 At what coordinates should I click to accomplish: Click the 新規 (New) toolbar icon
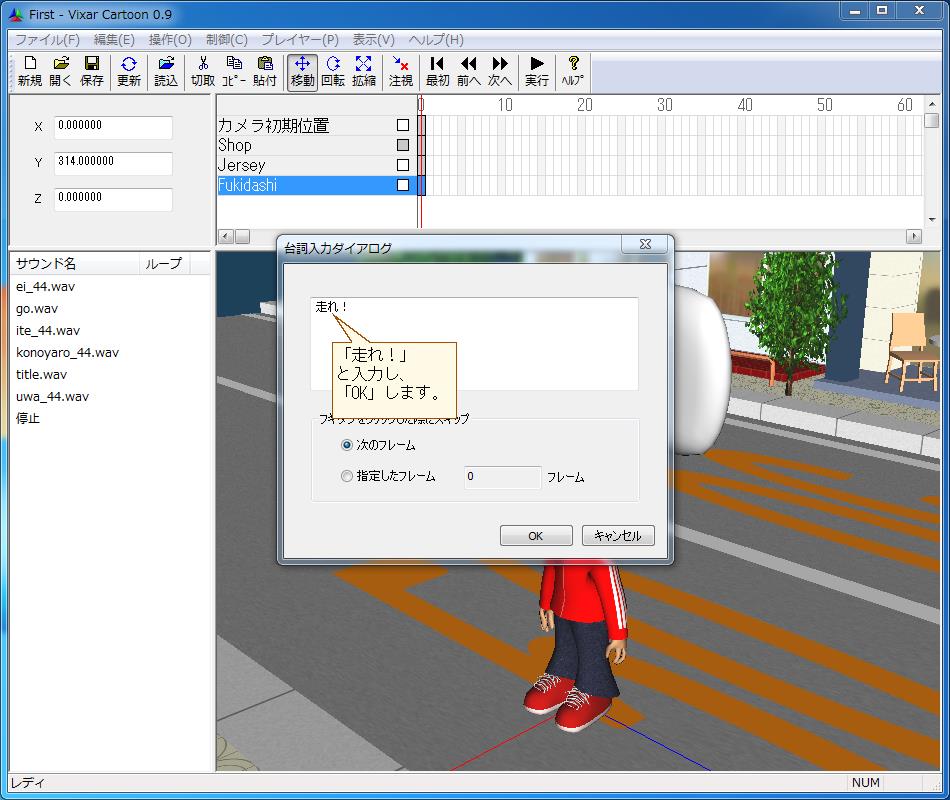(29, 71)
